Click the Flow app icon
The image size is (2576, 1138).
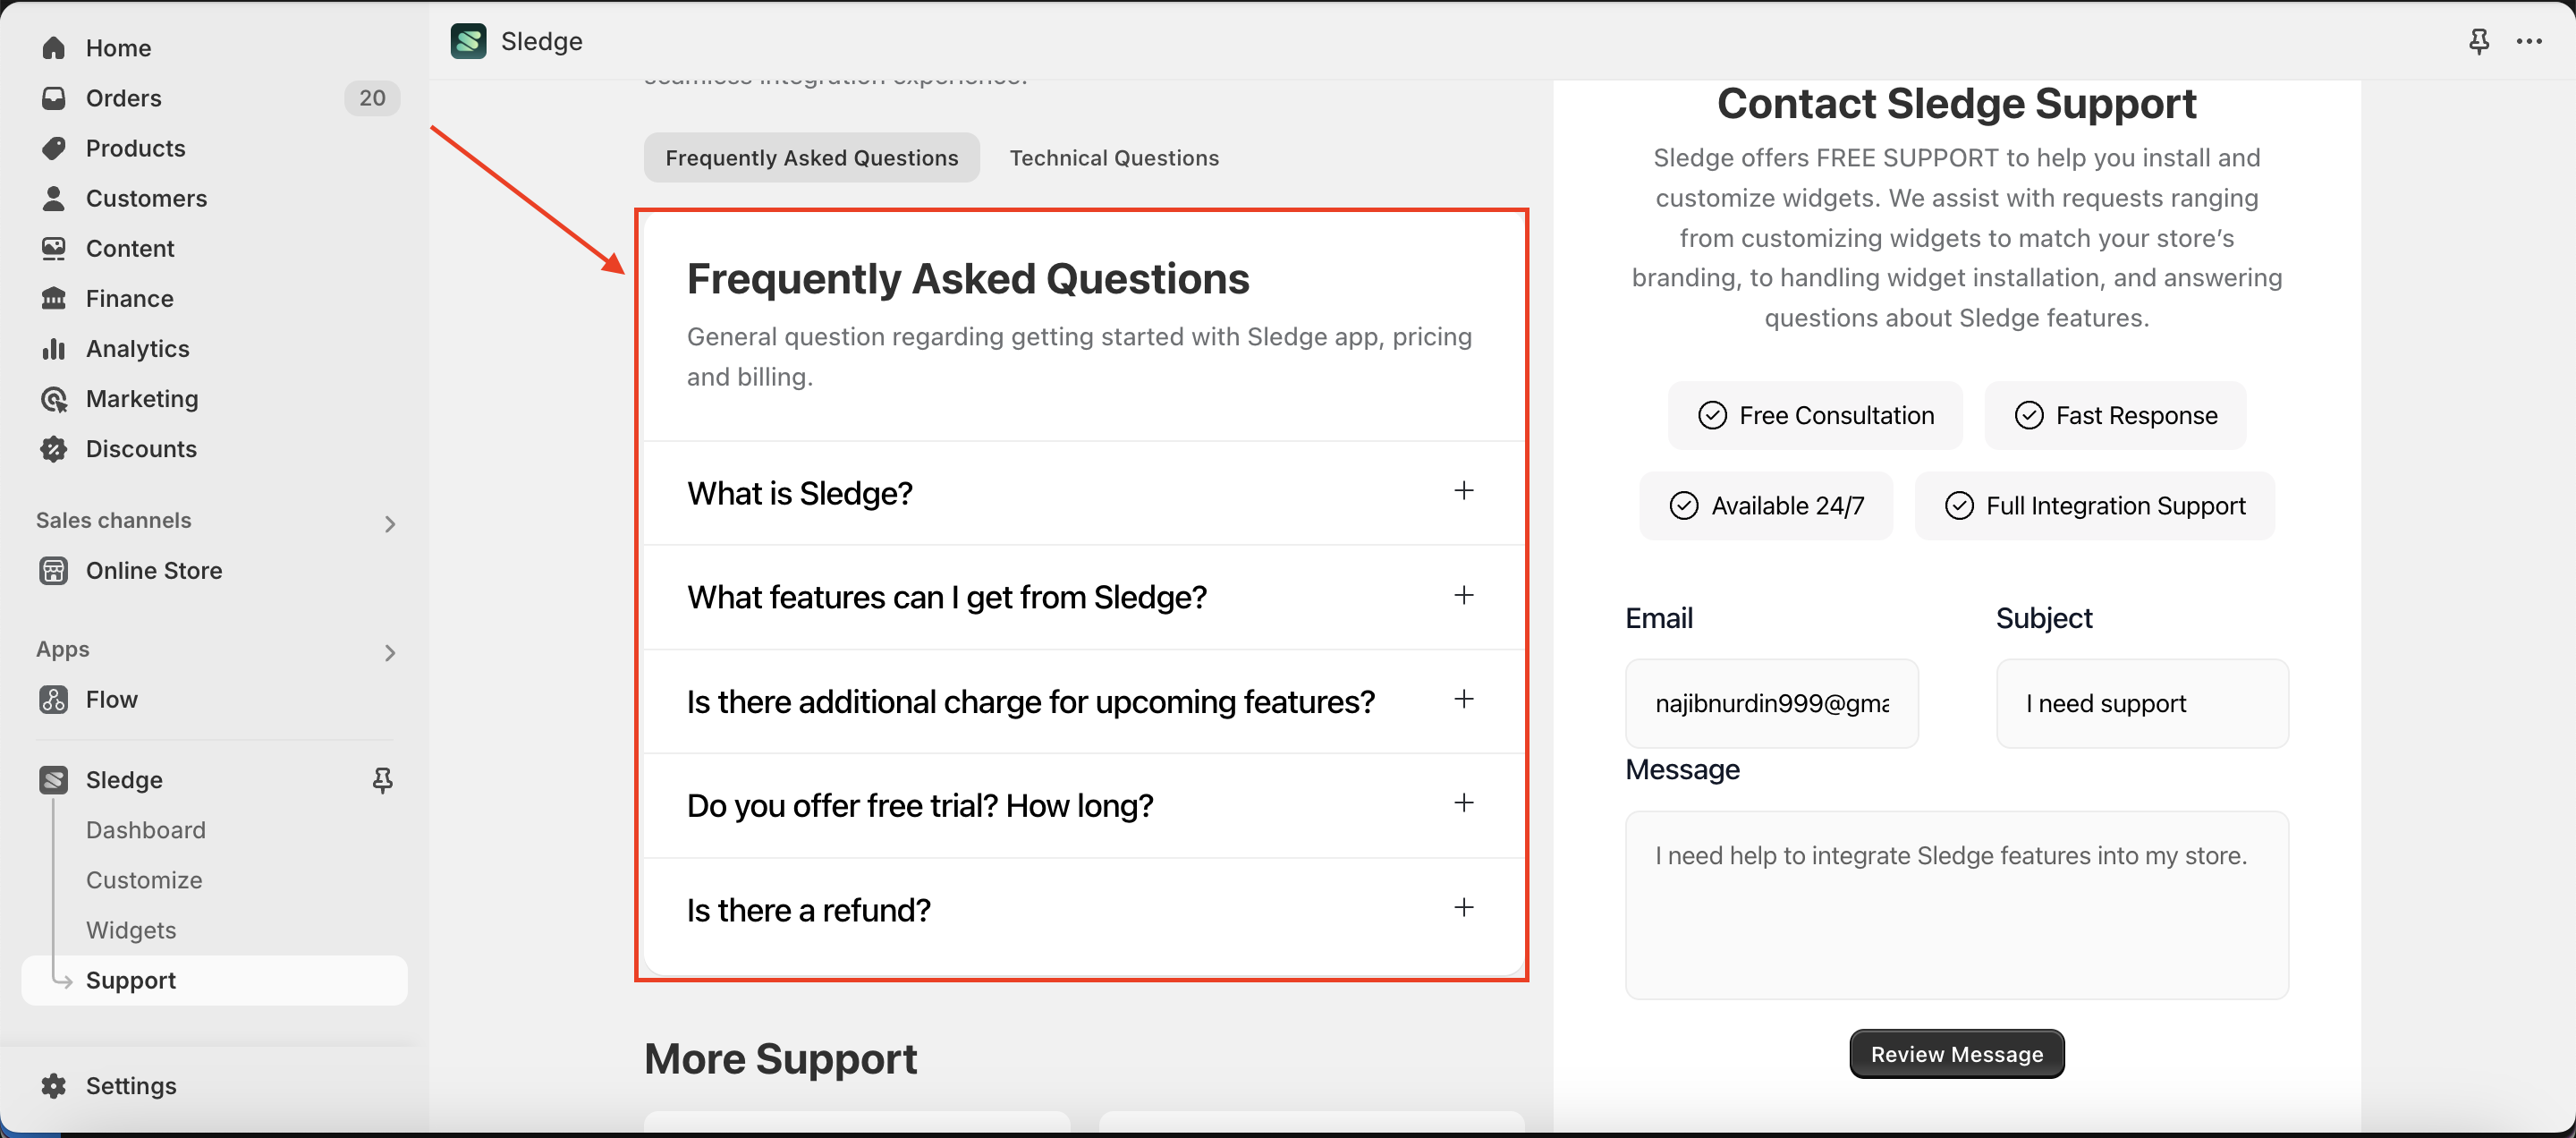(53, 700)
